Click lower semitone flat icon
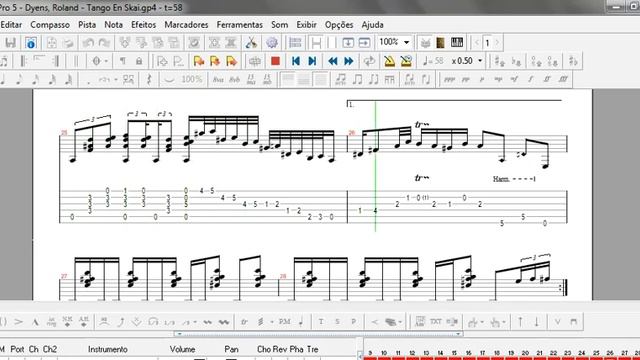Viewport: 640px width, 360px height. pyautogui.click(x=516, y=61)
